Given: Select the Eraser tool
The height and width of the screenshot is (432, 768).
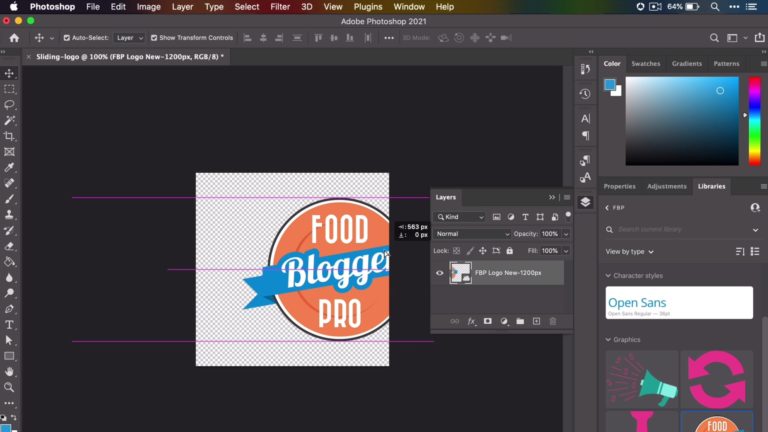Looking at the screenshot, I should (x=9, y=246).
